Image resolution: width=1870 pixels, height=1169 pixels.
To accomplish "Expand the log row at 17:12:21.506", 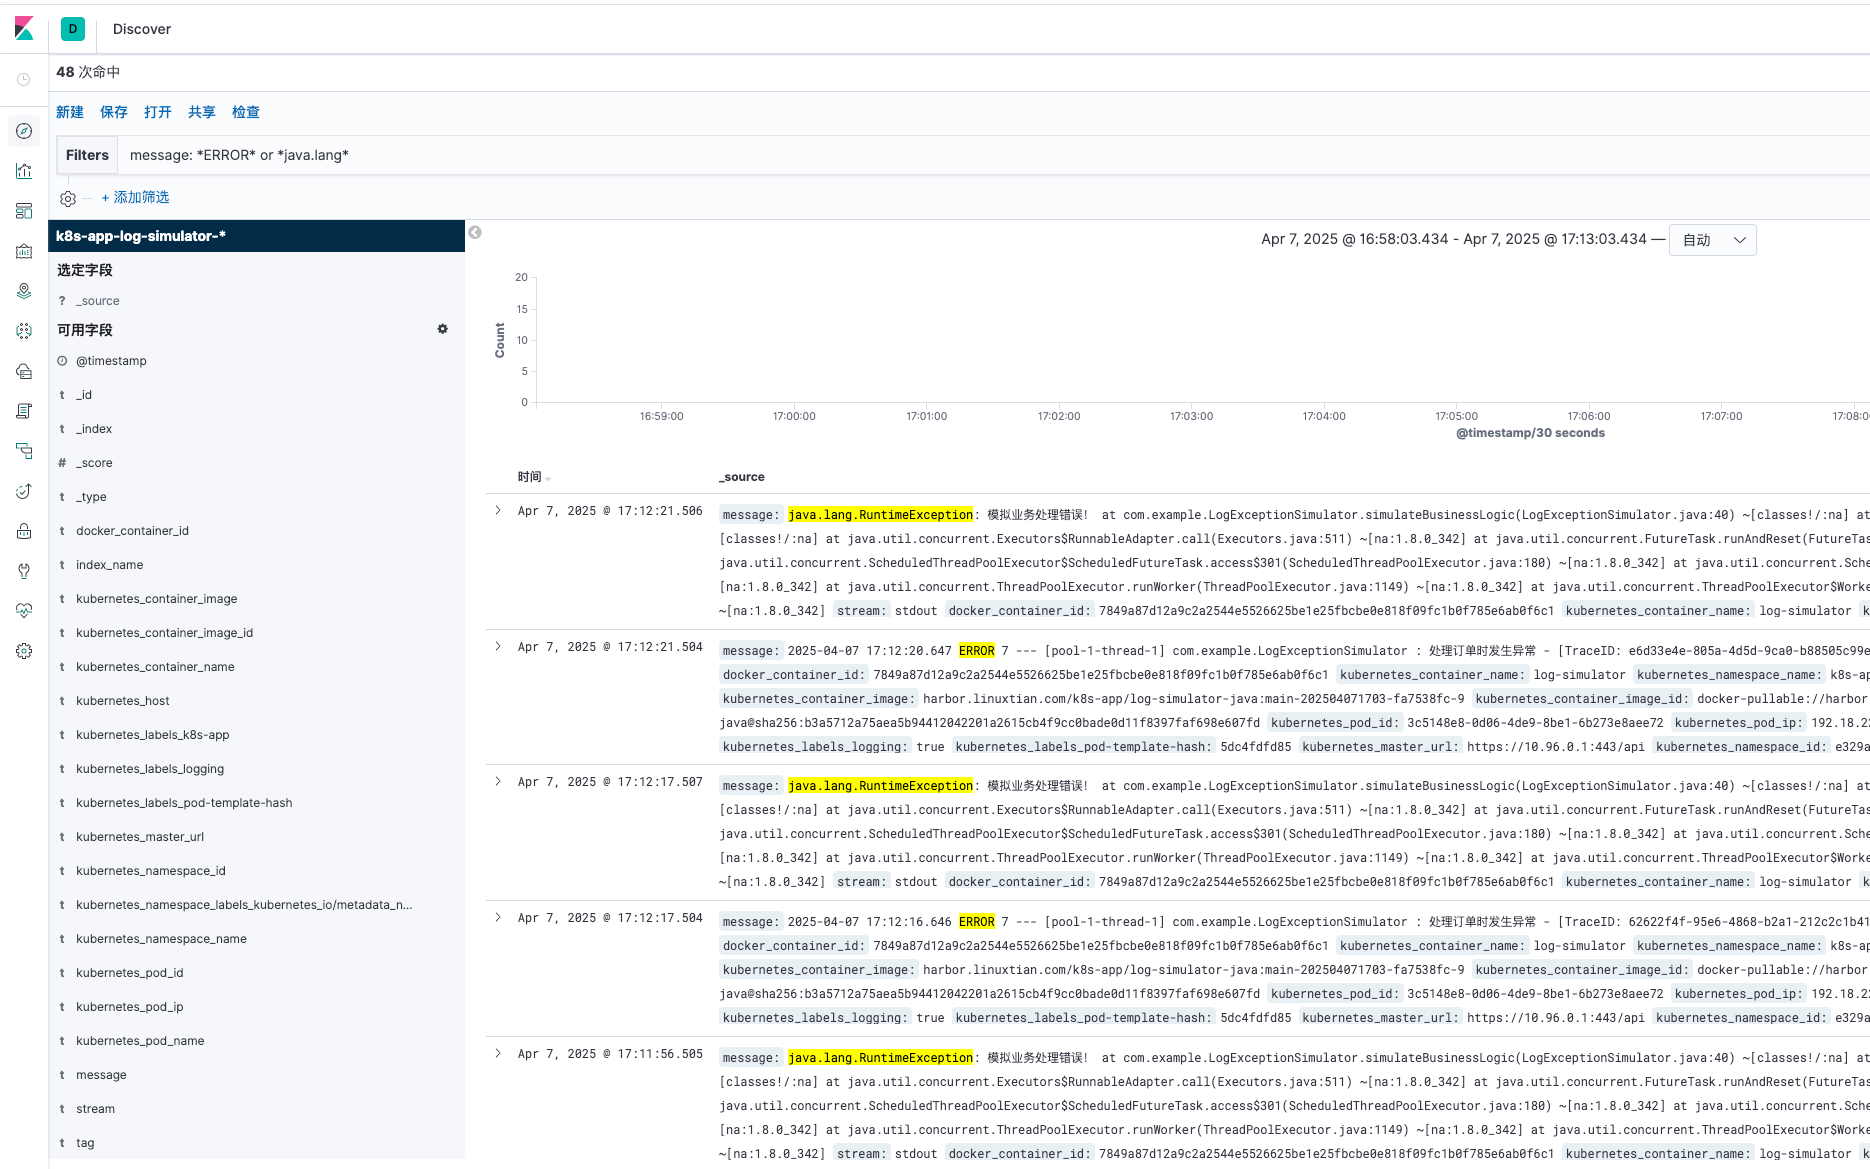I will [498, 510].
